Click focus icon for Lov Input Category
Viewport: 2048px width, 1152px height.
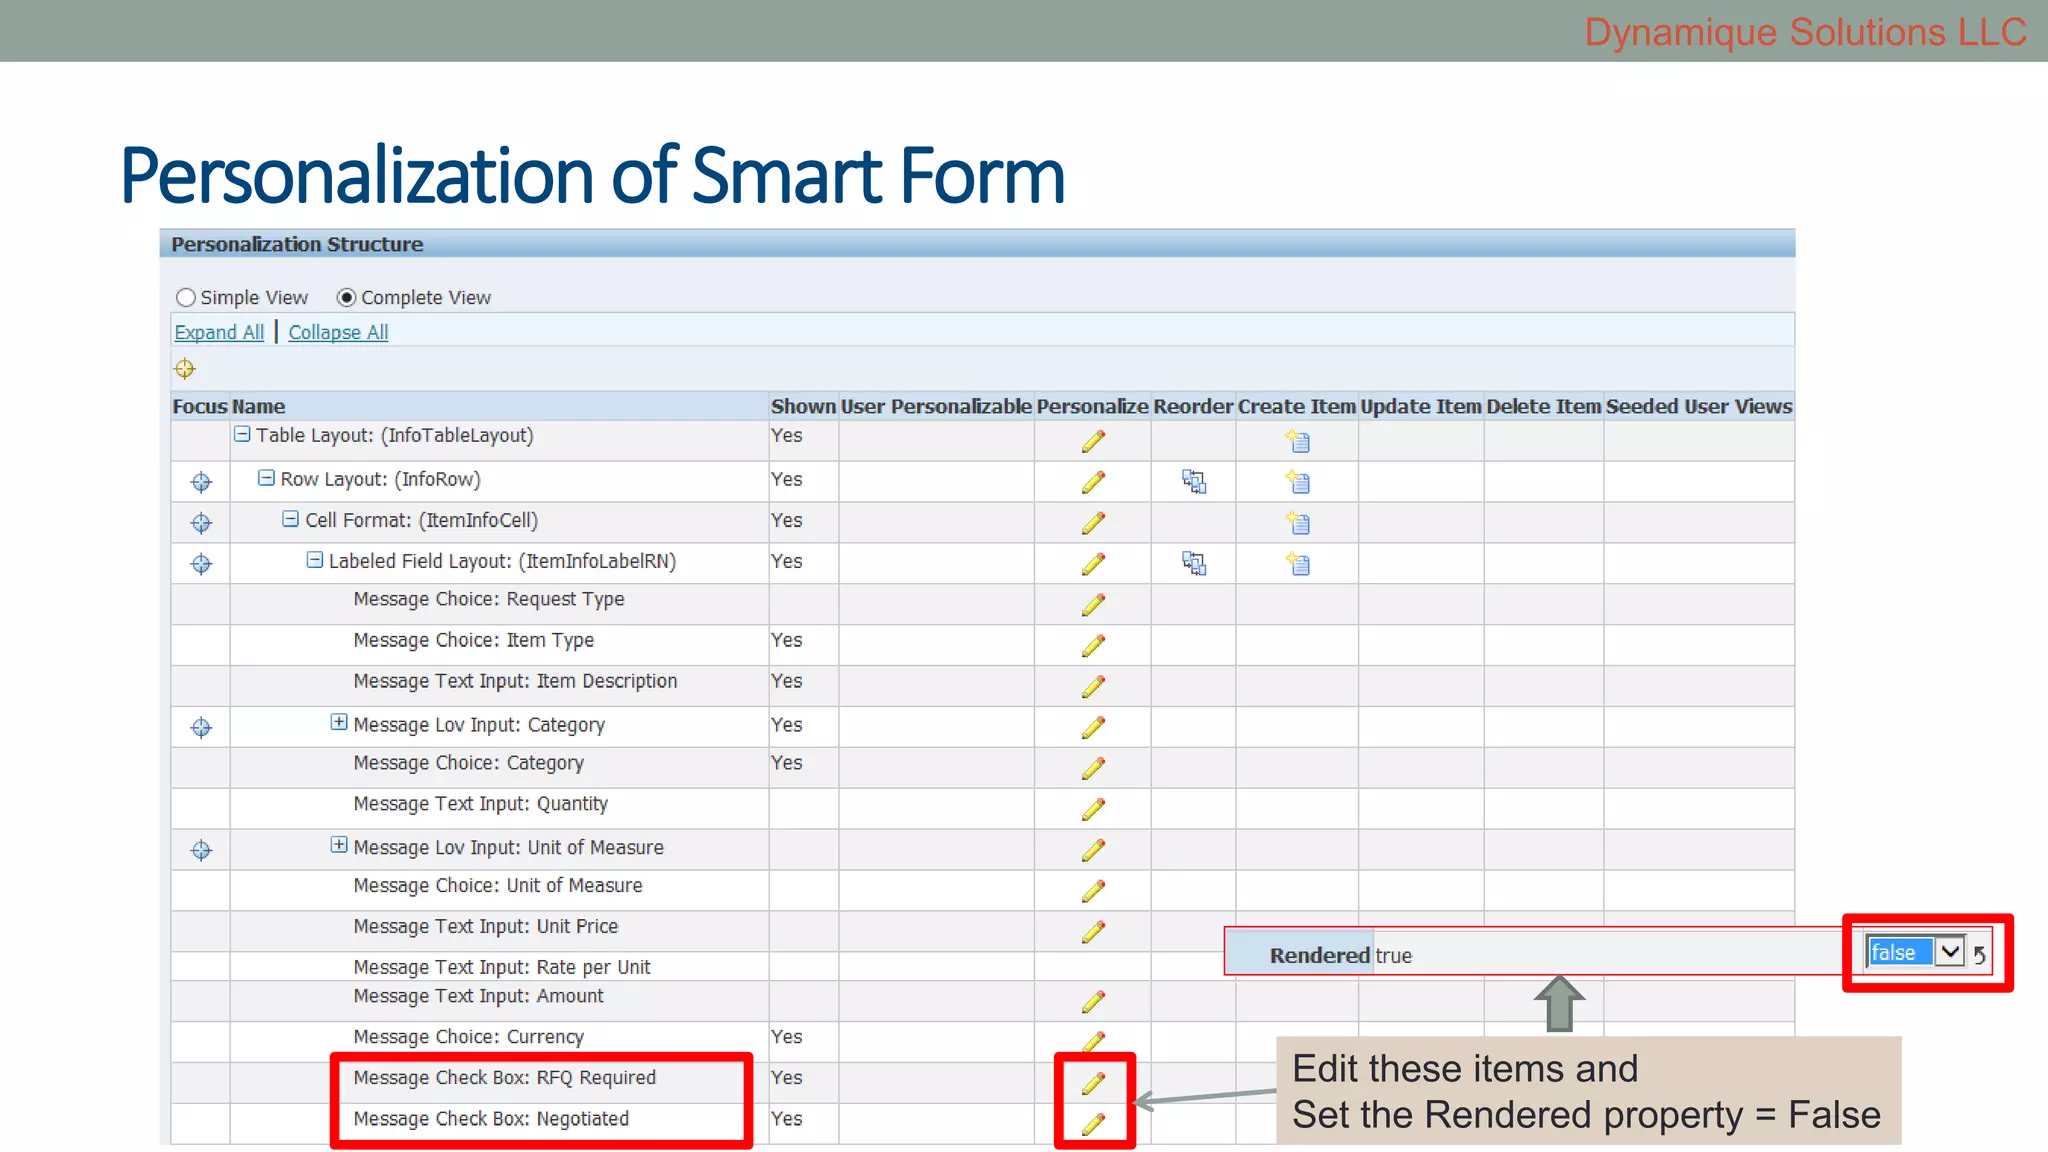pyautogui.click(x=201, y=727)
